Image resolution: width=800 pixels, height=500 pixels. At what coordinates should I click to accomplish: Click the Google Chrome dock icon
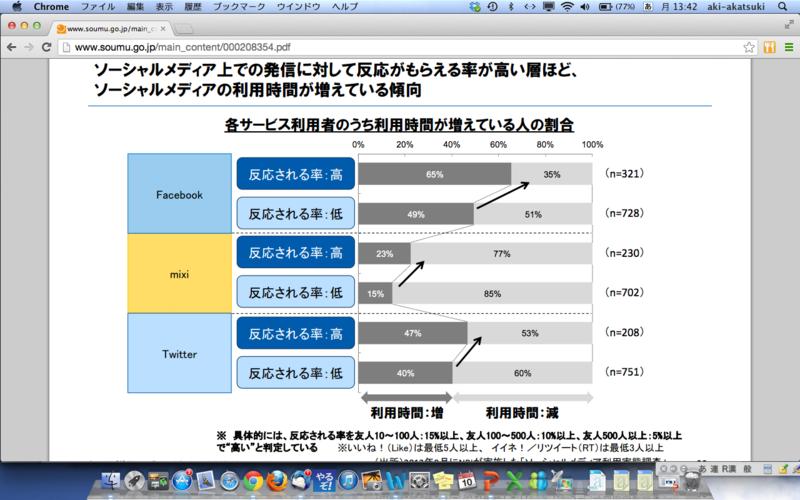253,481
